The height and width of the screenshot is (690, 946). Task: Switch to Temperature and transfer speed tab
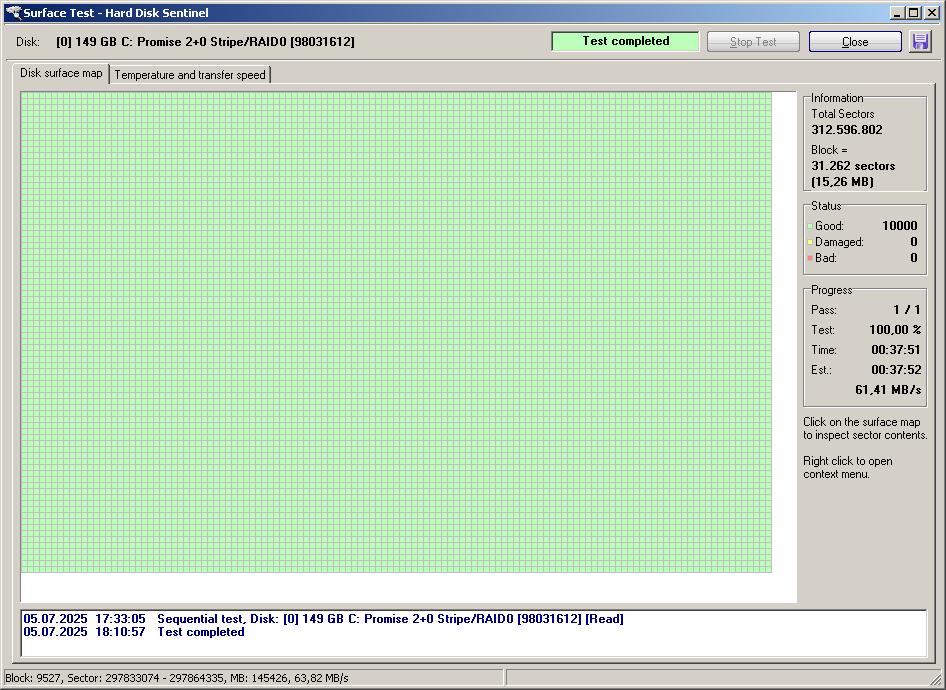point(190,75)
